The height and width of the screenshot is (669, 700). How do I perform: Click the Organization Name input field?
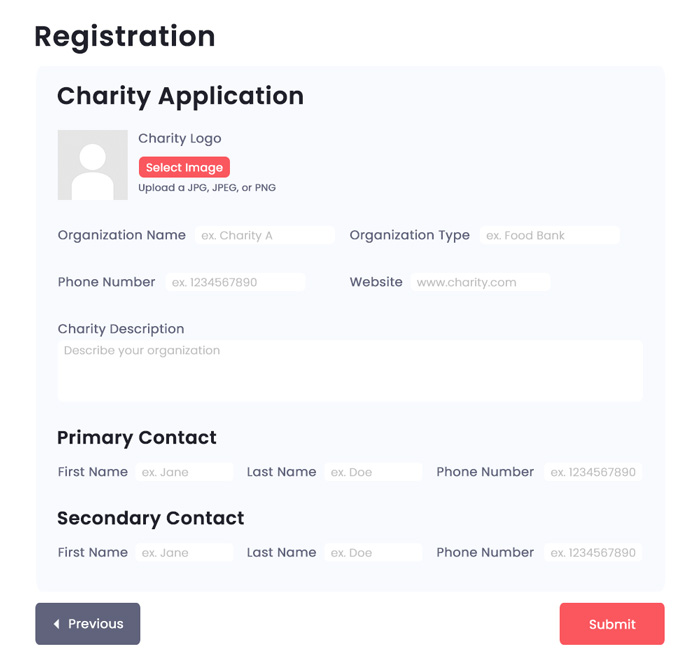(x=265, y=235)
